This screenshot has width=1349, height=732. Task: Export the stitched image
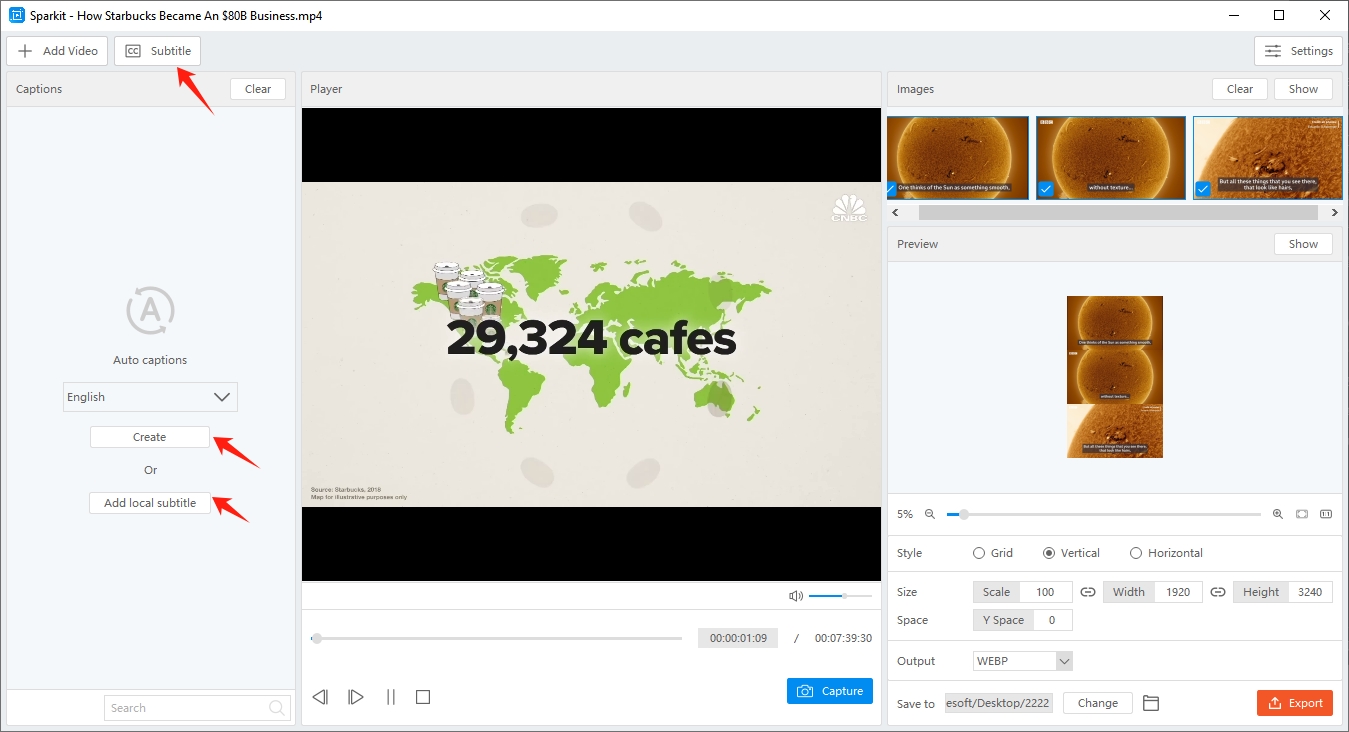(1294, 702)
